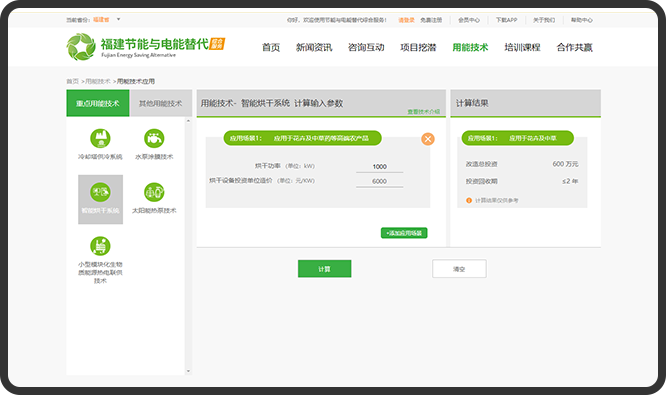Open 合作共赢 in the main navigation
Image resolution: width=666 pixels, height=395 pixels.
point(575,47)
